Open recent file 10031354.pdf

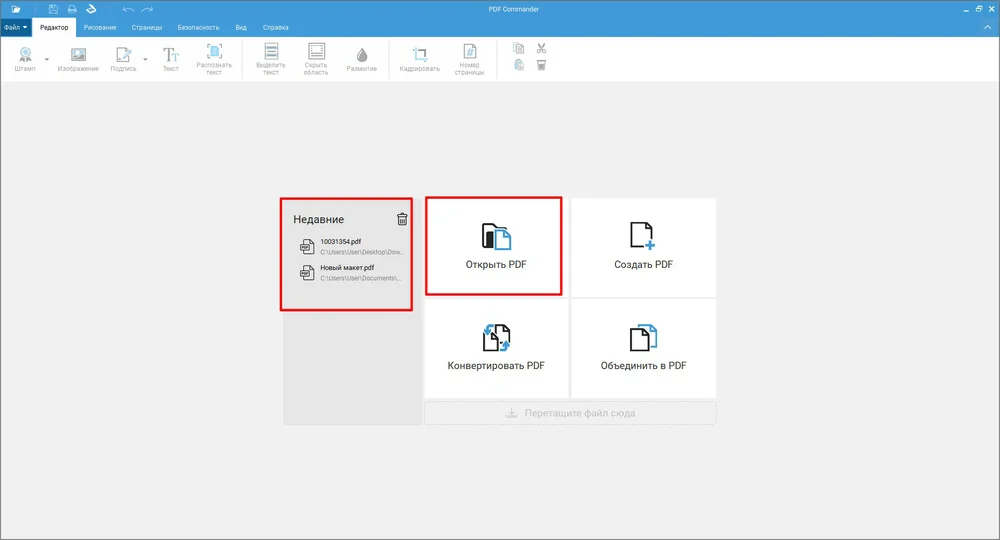pyautogui.click(x=351, y=247)
